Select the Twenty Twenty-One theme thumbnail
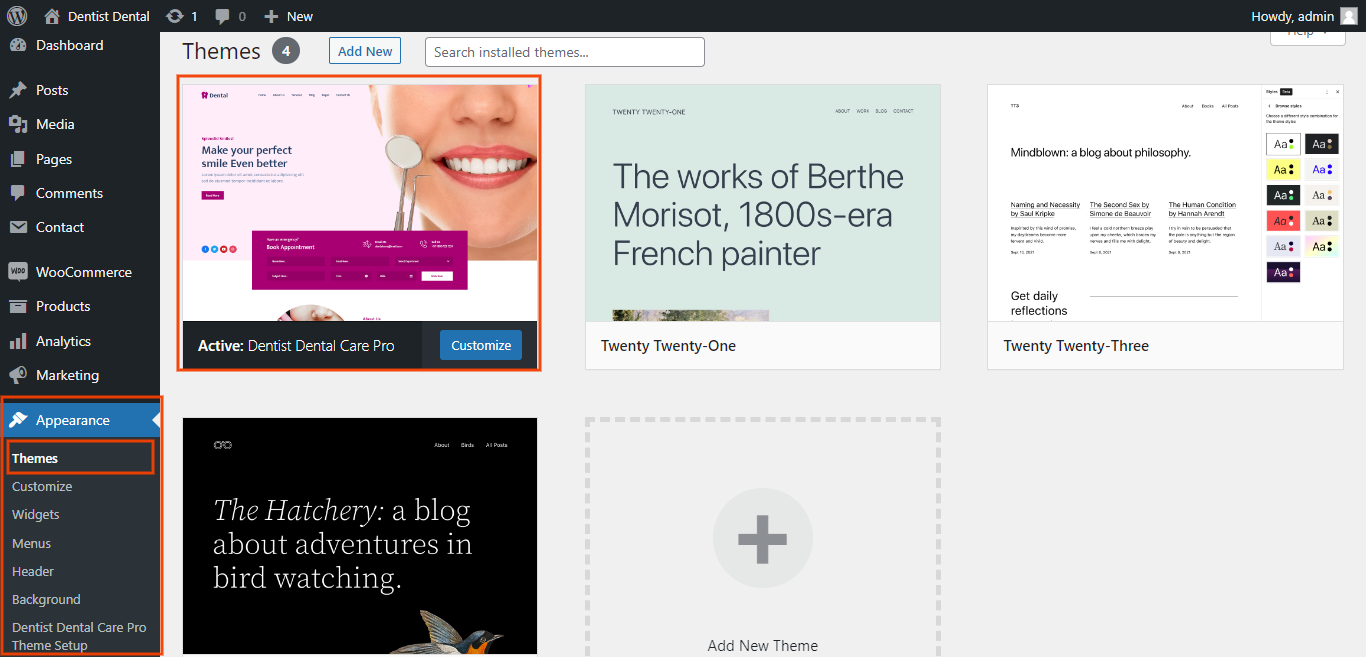 click(x=762, y=203)
